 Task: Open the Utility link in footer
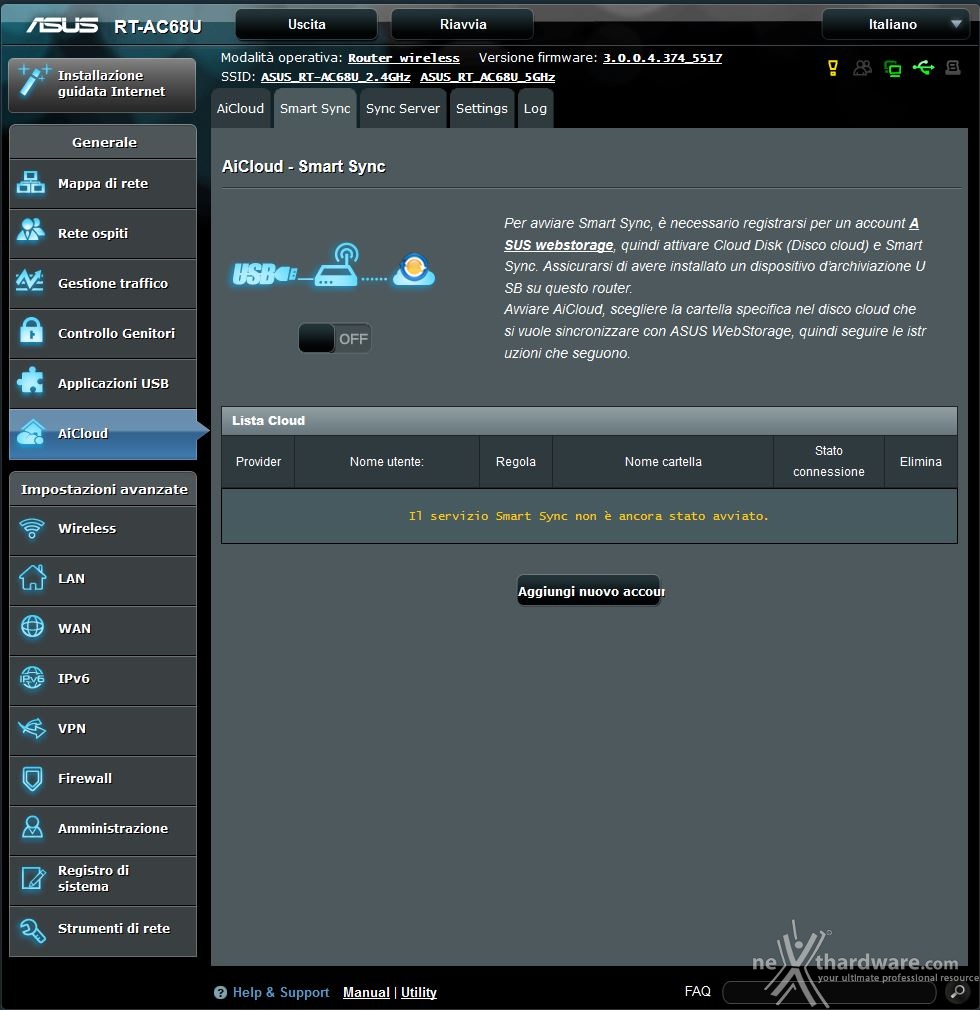[419, 993]
